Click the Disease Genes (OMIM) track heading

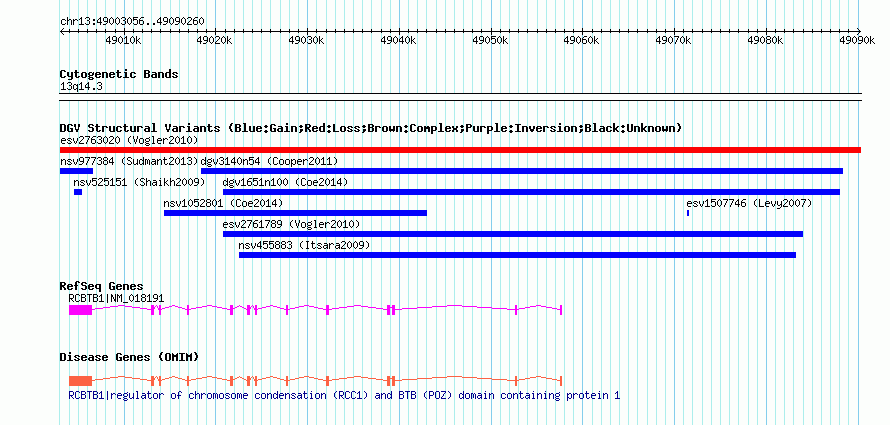129,357
